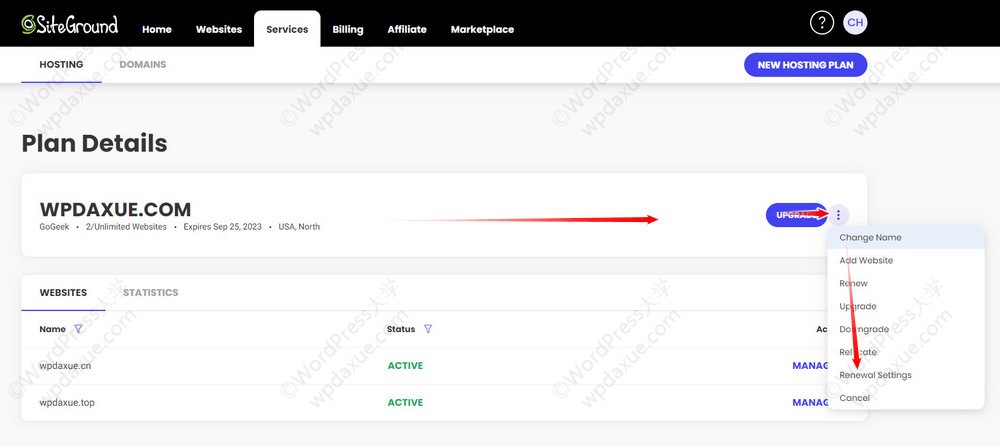The width and height of the screenshot is (1000, 447).
Task: Click the NEW HOSTING PLAN button
Action: [x=805, y=65]
